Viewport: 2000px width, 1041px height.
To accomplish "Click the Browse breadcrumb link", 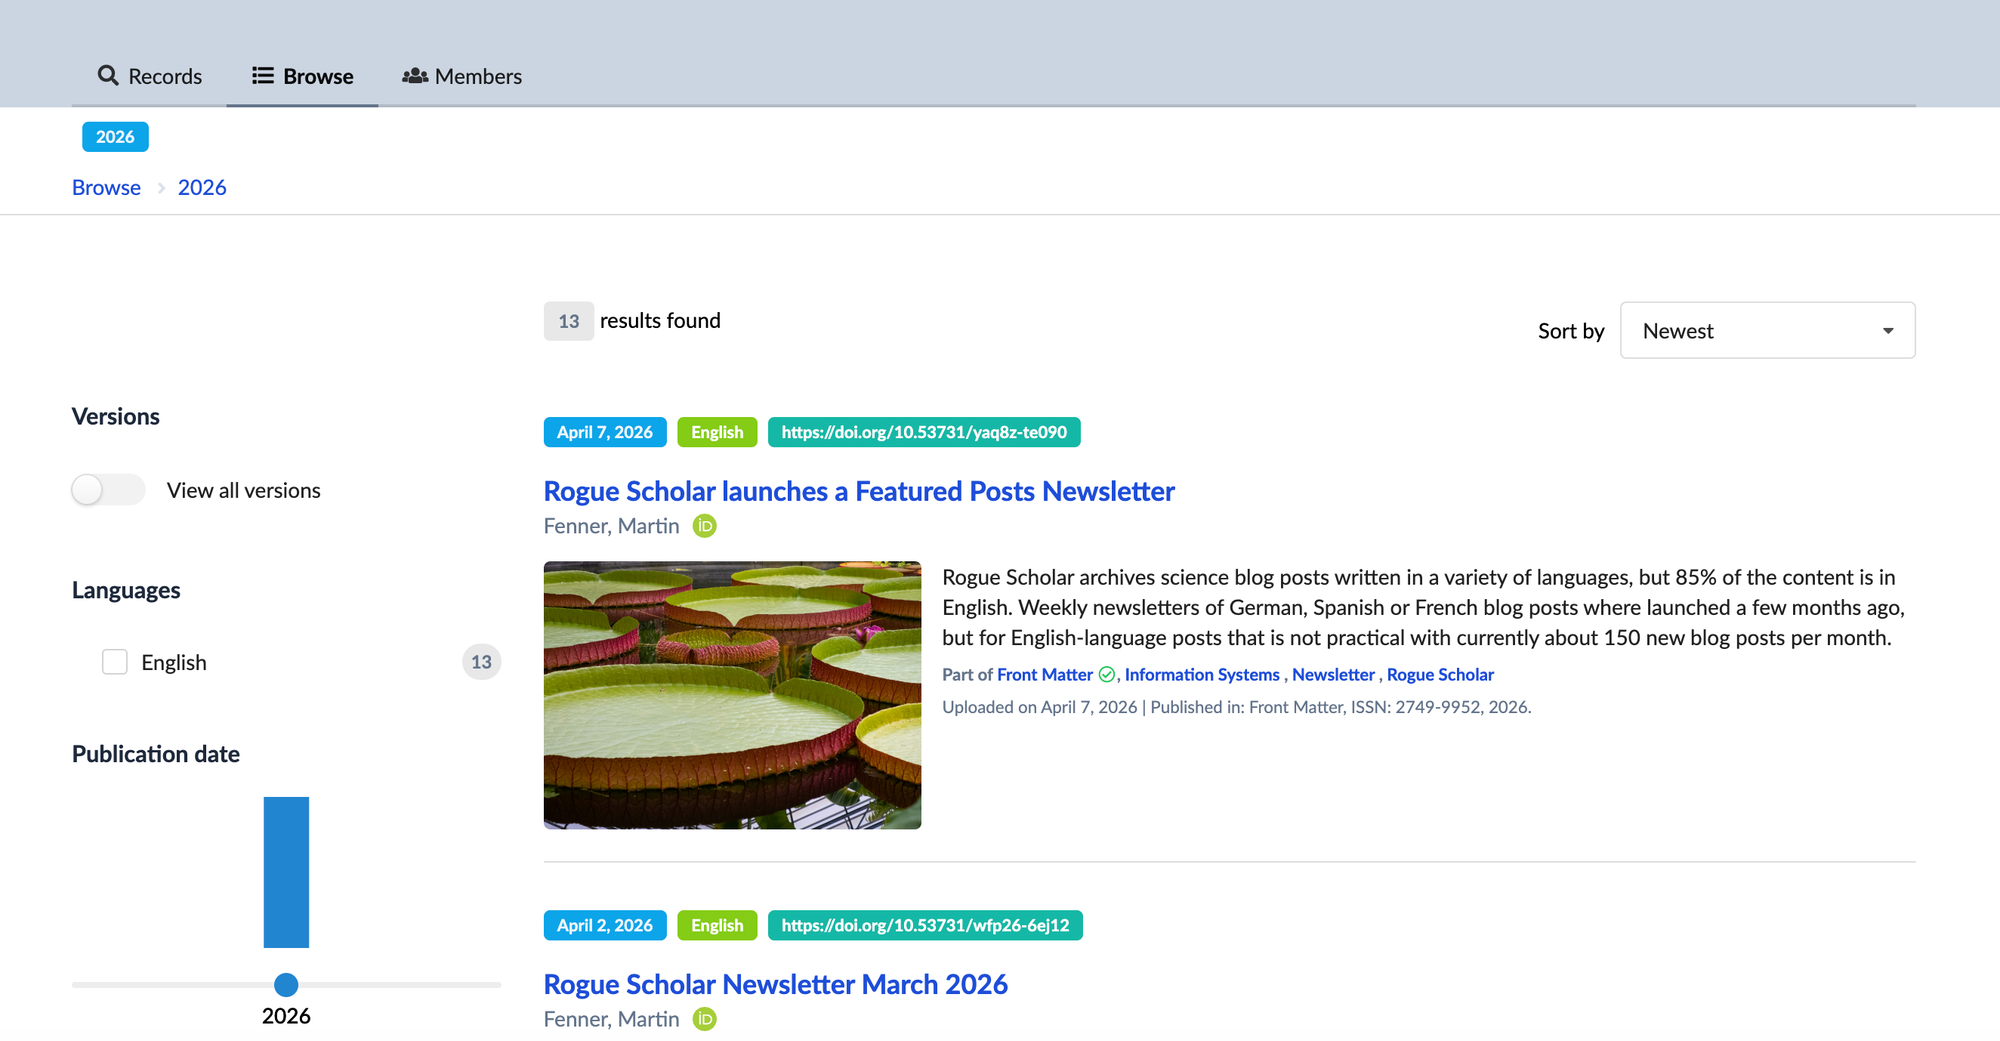I will click(x=106, y=188).
